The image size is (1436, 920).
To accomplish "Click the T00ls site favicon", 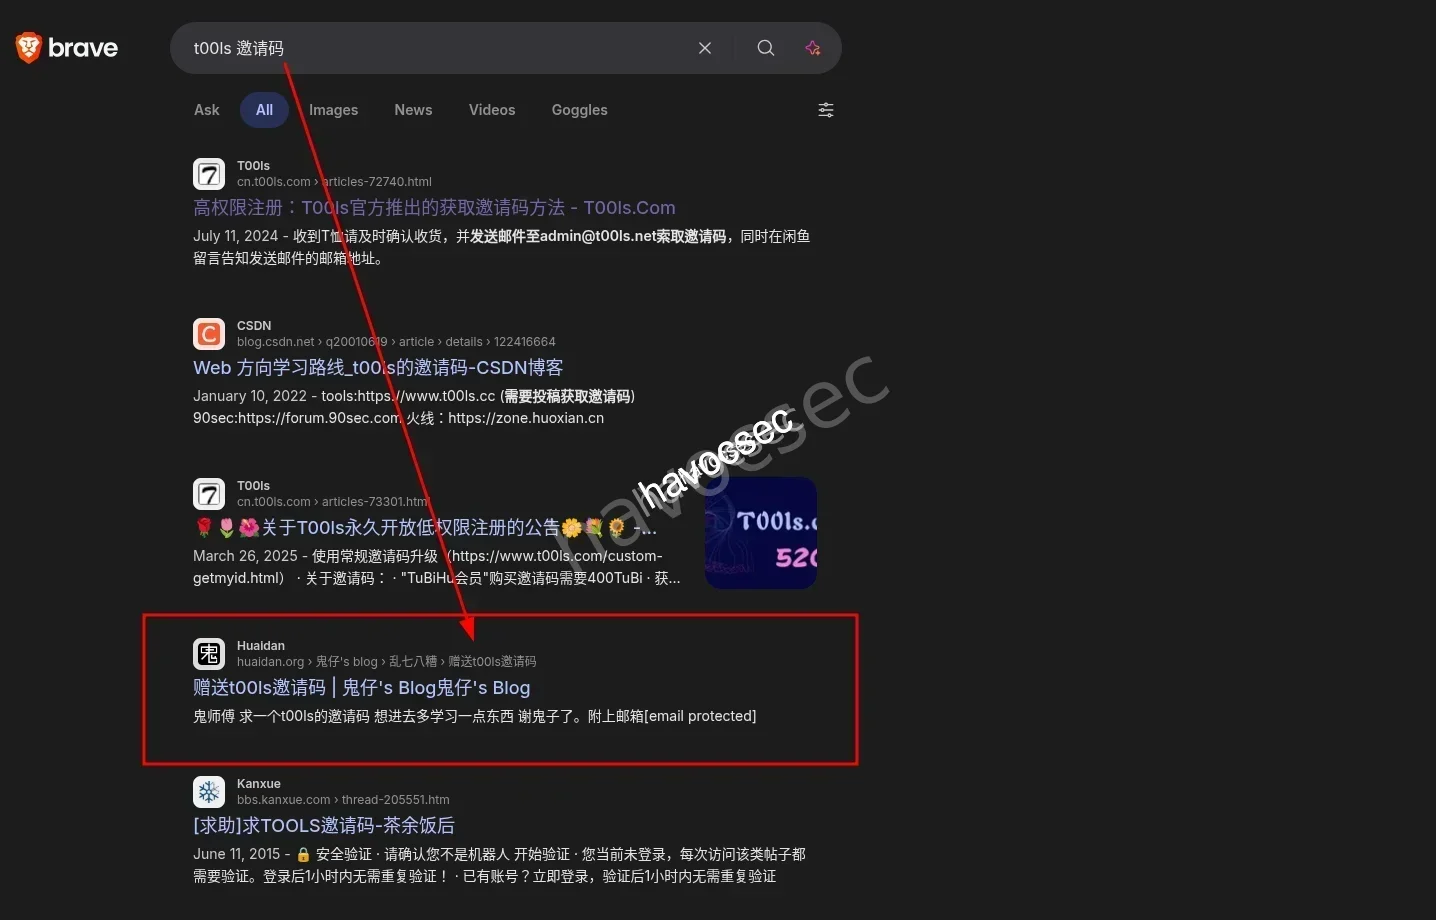I will pos(208,173).
